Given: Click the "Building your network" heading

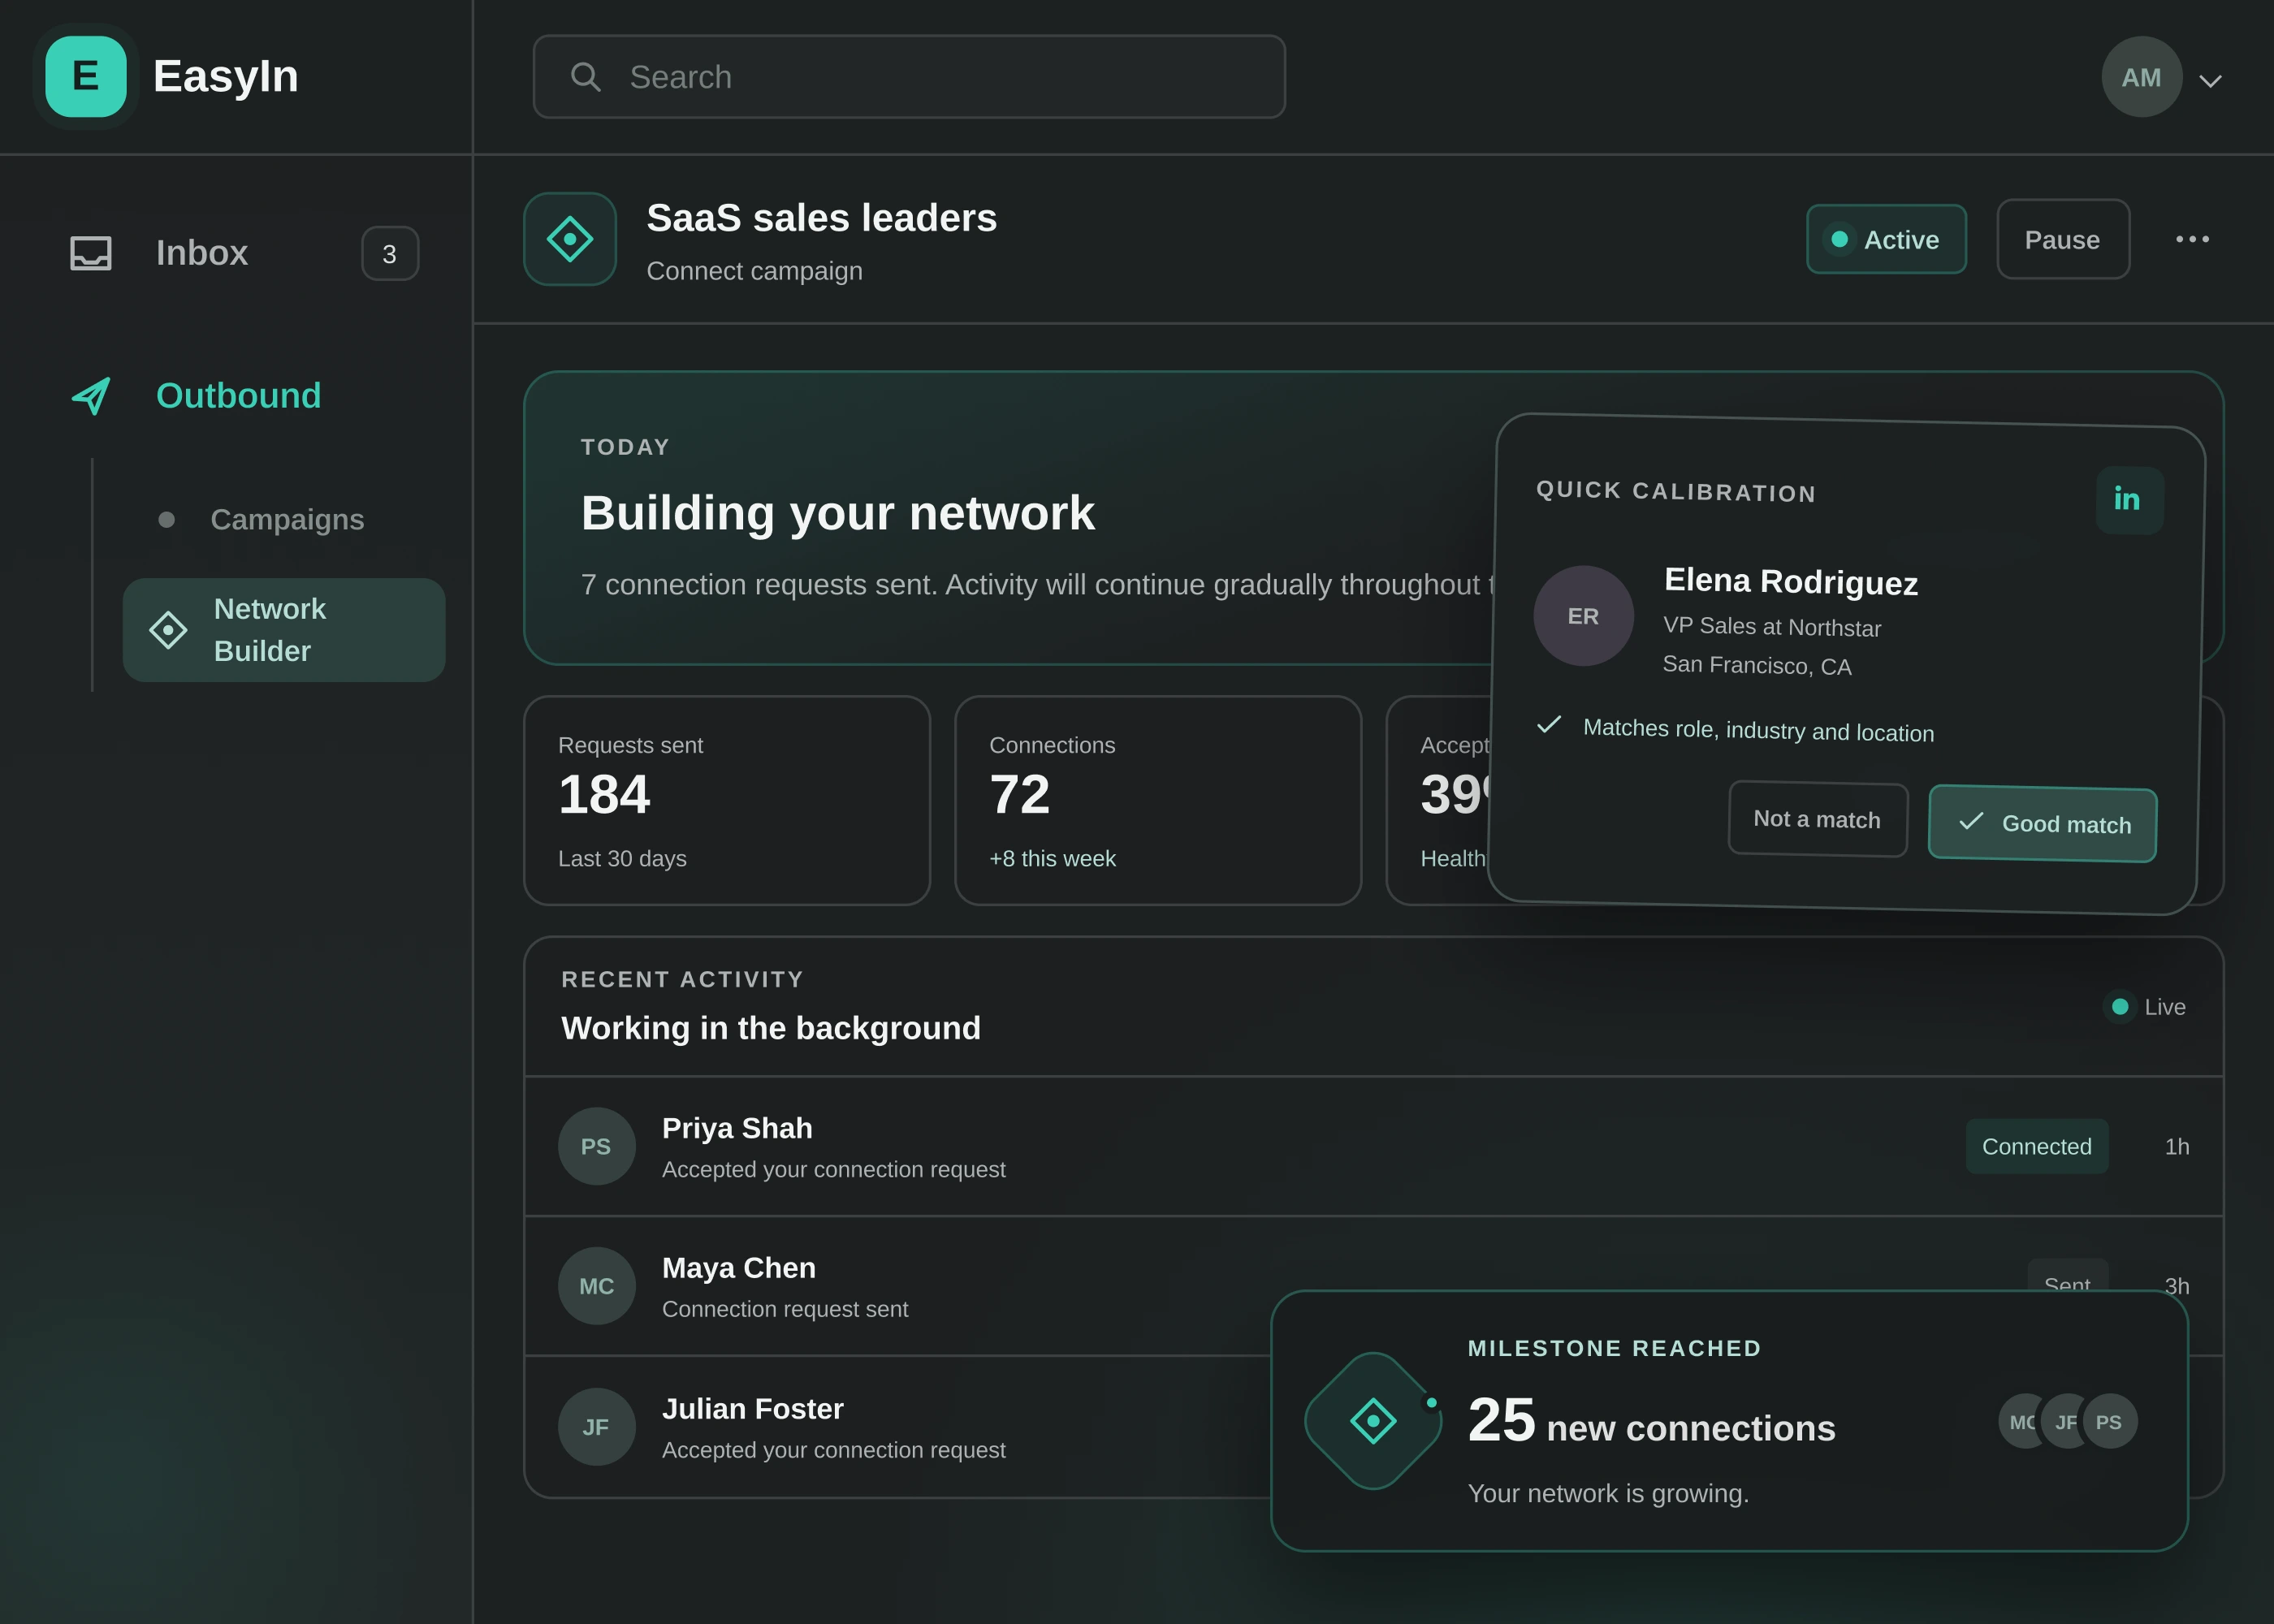Looking at the screenshot, I should [837, 513].
